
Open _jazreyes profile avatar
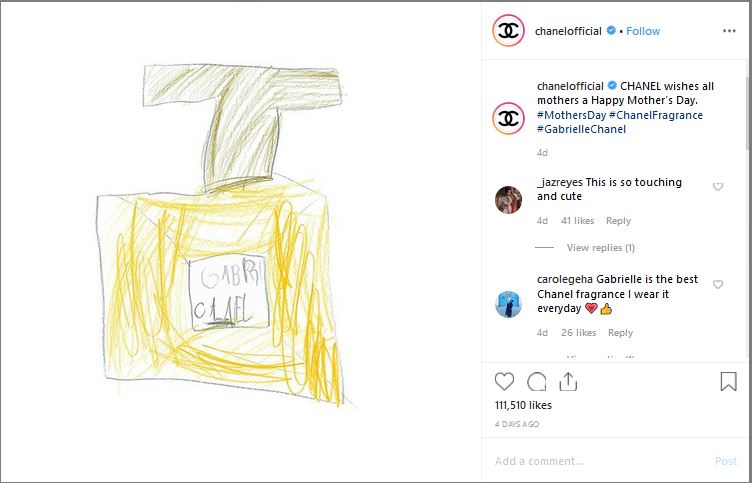pos(508,200)
